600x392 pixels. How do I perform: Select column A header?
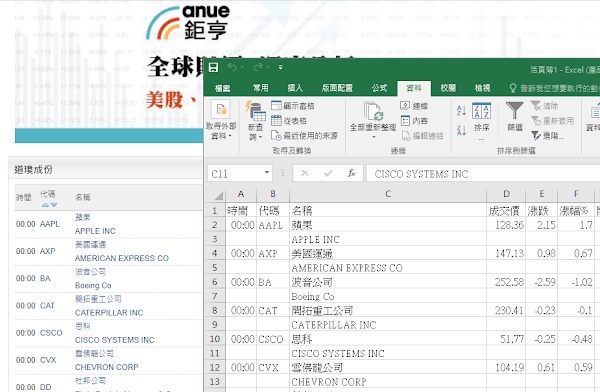[241, 194]
